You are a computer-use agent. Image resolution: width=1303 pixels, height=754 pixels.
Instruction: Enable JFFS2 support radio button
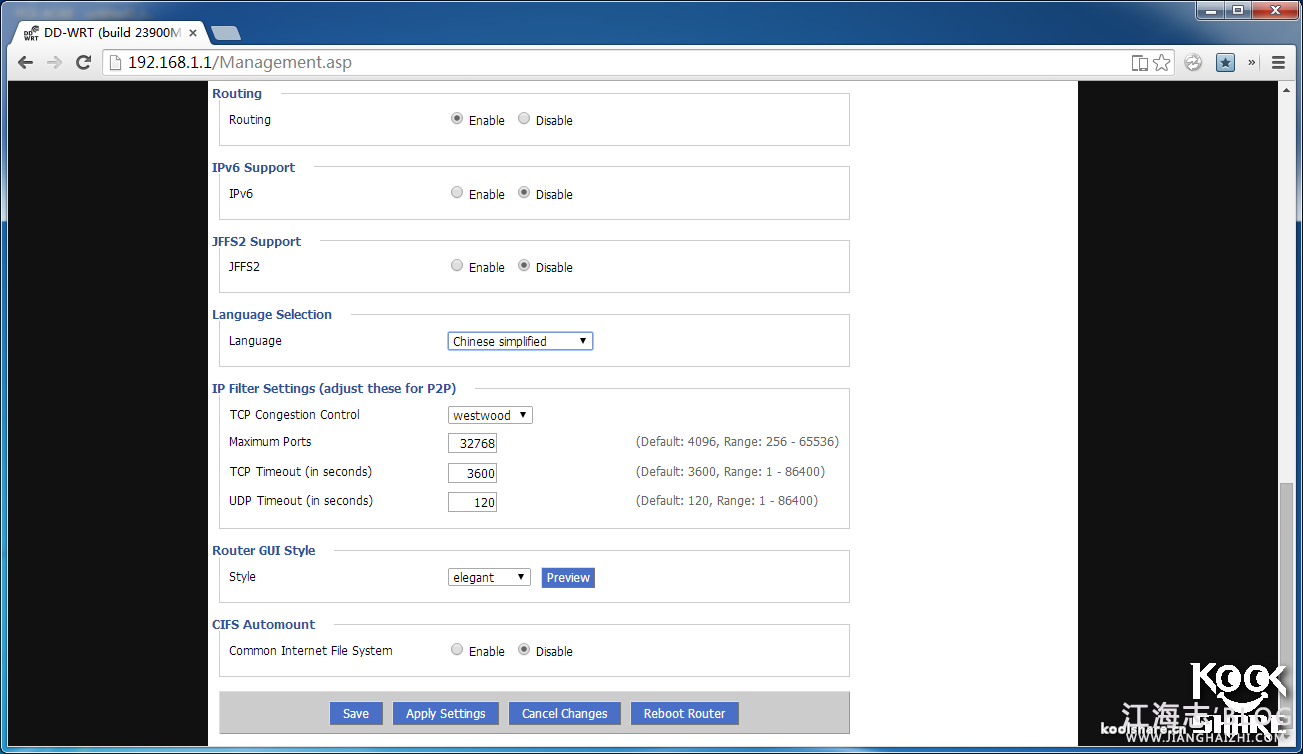coord(457,266)
